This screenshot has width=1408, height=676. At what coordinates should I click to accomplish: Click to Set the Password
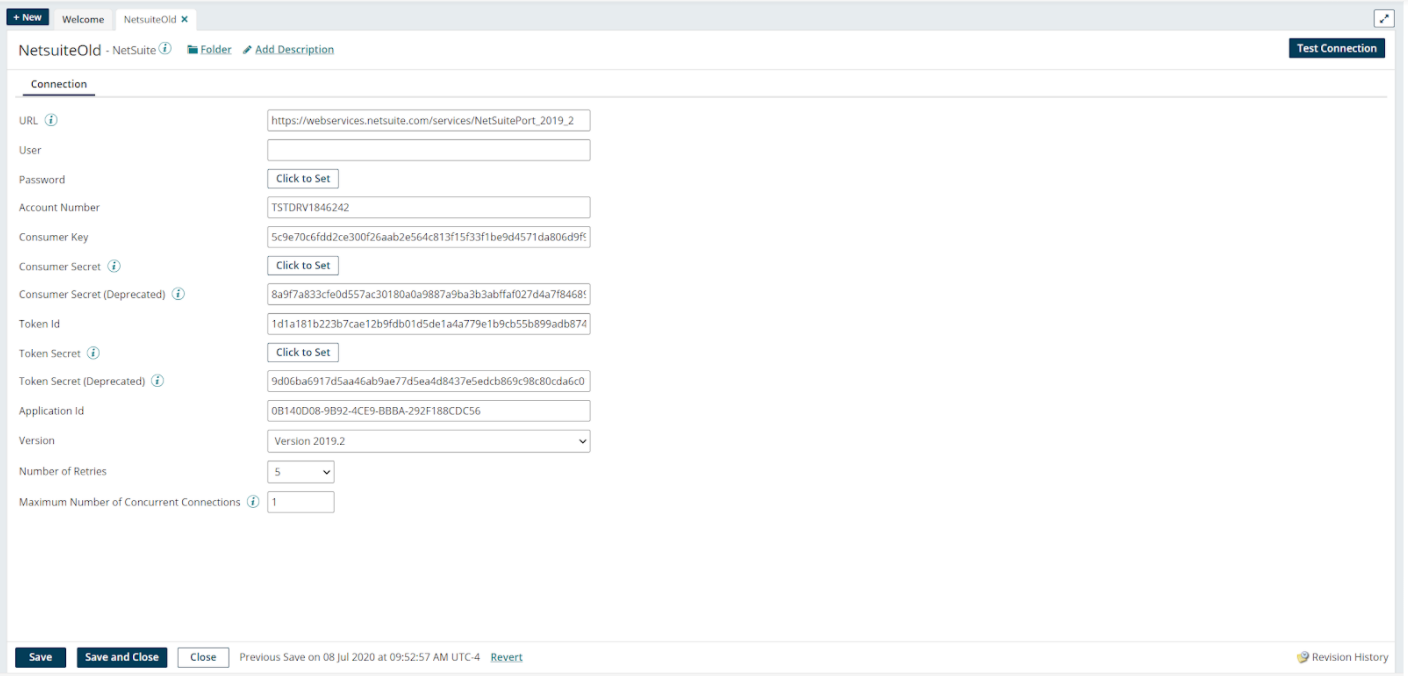302,178
